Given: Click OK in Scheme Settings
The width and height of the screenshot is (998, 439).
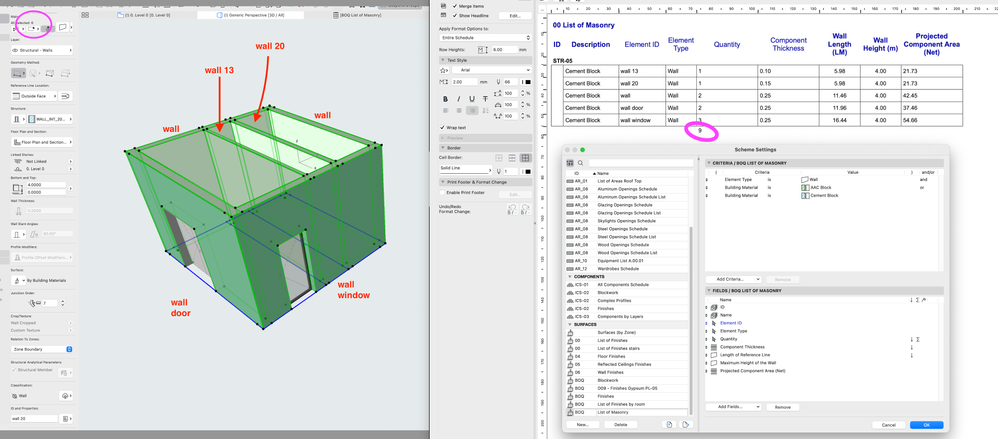Looking at the screenshot, I should pyautogui.click(x=926, y=425).
